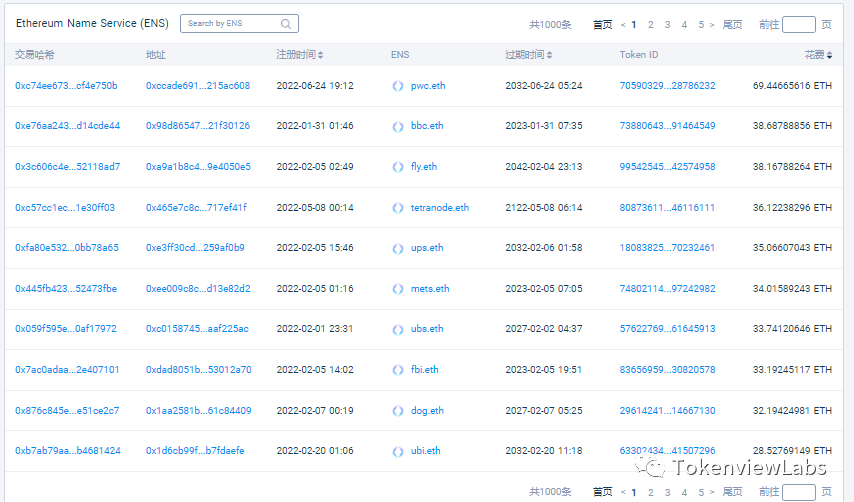Open transaction hash 0xe76aa243...d14cde44
This screenshot has height=502, width=854.
click(68, 126)
